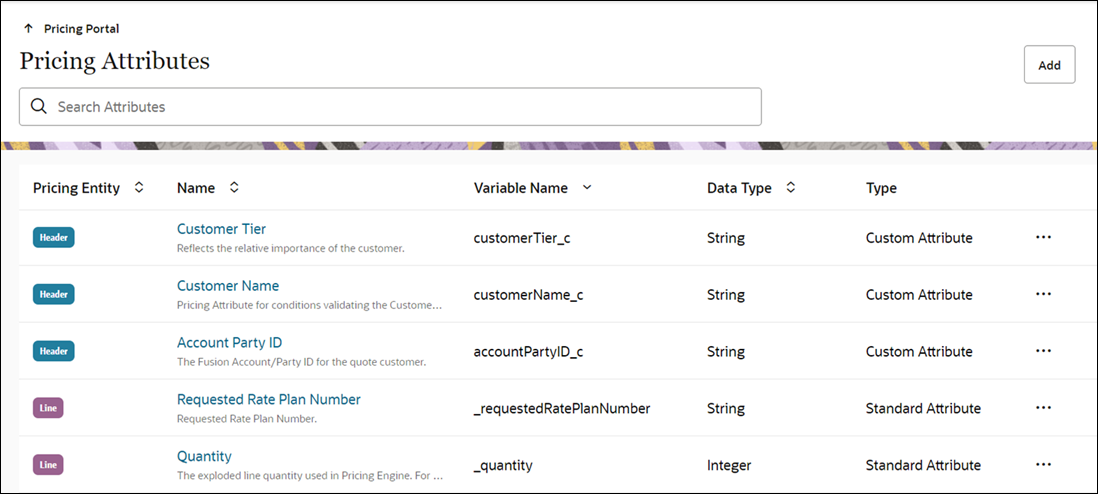1098x494 pixels.
Task: Open the actions menu for the Customer Tier row
Action: tap(1043, 238)
